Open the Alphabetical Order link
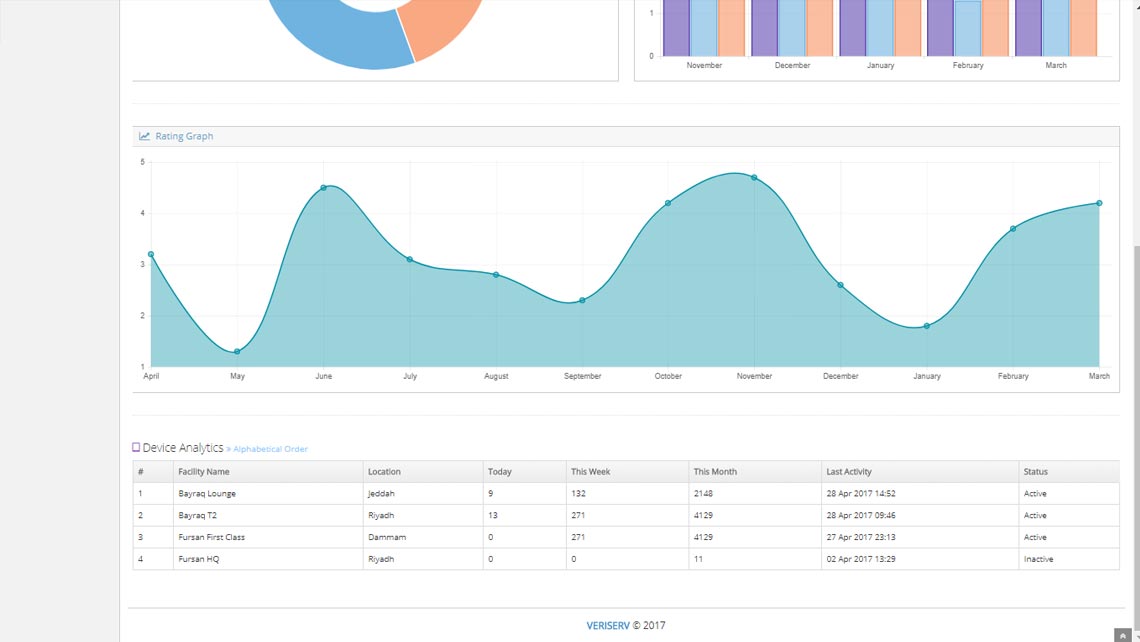 click(271, 450)
